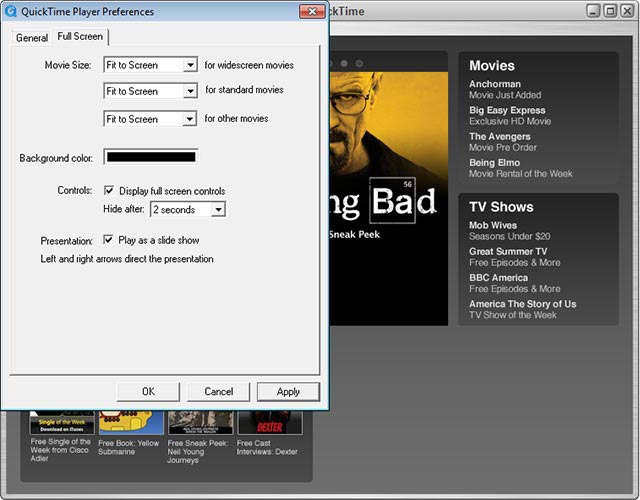Click the TV Shows section heading
The width and height of the screenshot is (640, 500).
coord(501,207)
